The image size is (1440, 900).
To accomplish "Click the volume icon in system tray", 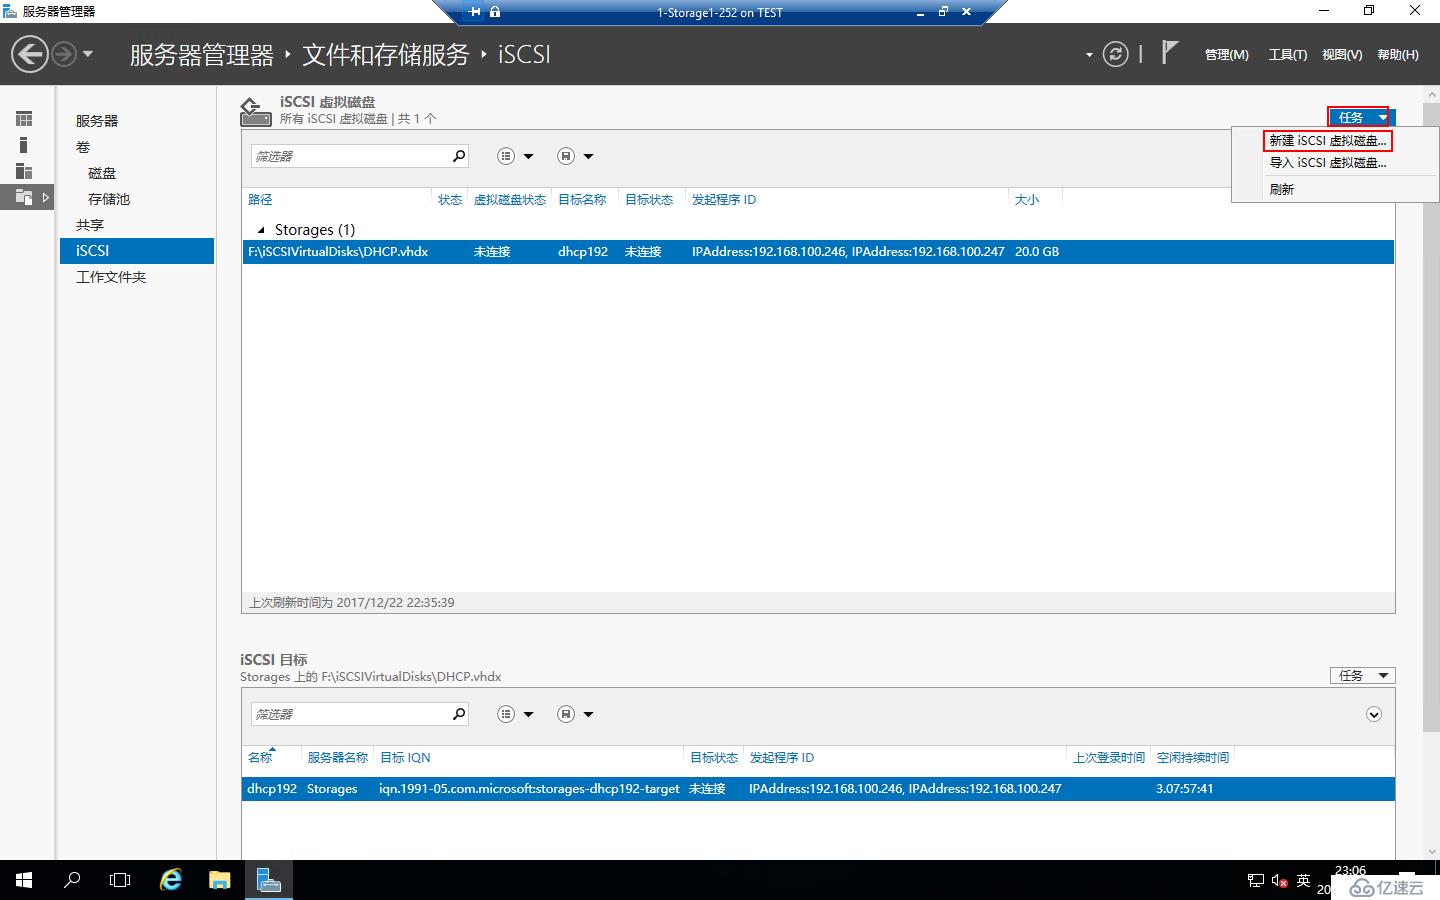I will [1279, 880].
